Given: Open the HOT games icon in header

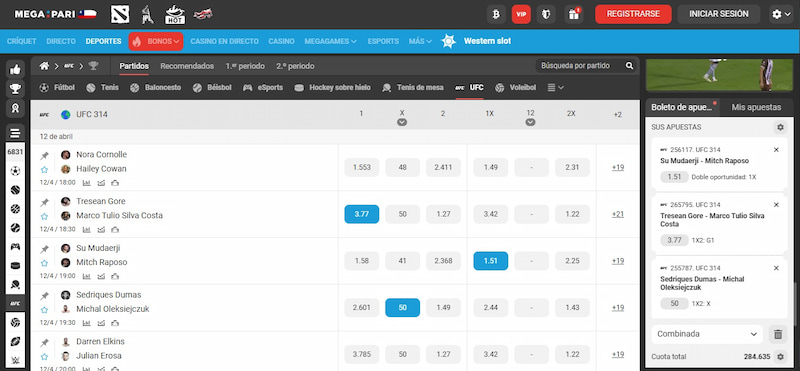Looking at the screenshot, I should pyautogui.click(x=174, y=14).
